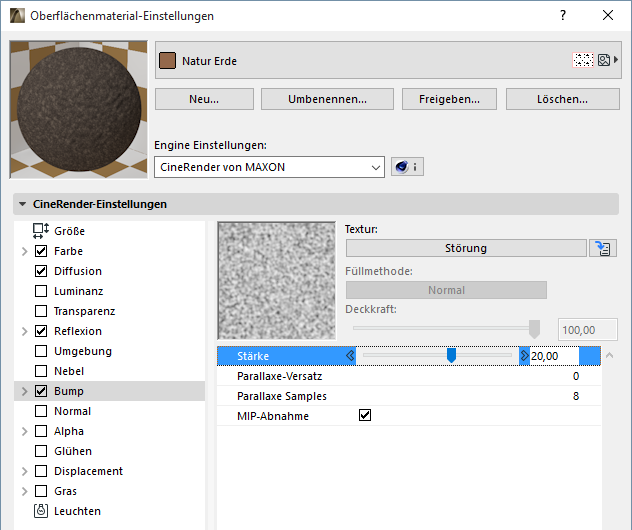Enable the Transparenz checkbox

tap(41, 311)
